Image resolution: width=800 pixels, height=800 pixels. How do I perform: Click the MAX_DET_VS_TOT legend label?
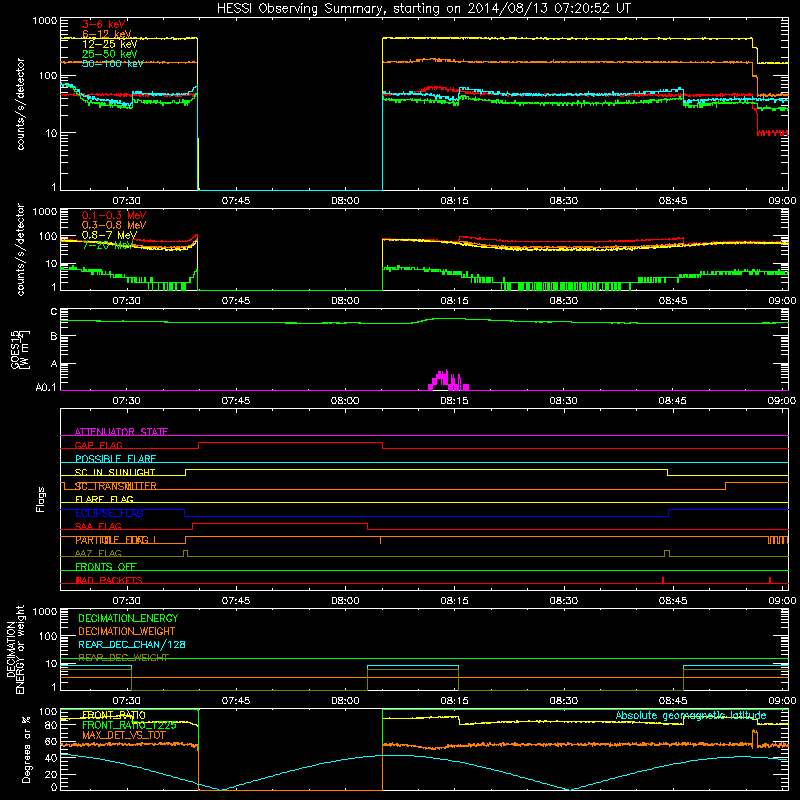(x=123, y=735)
